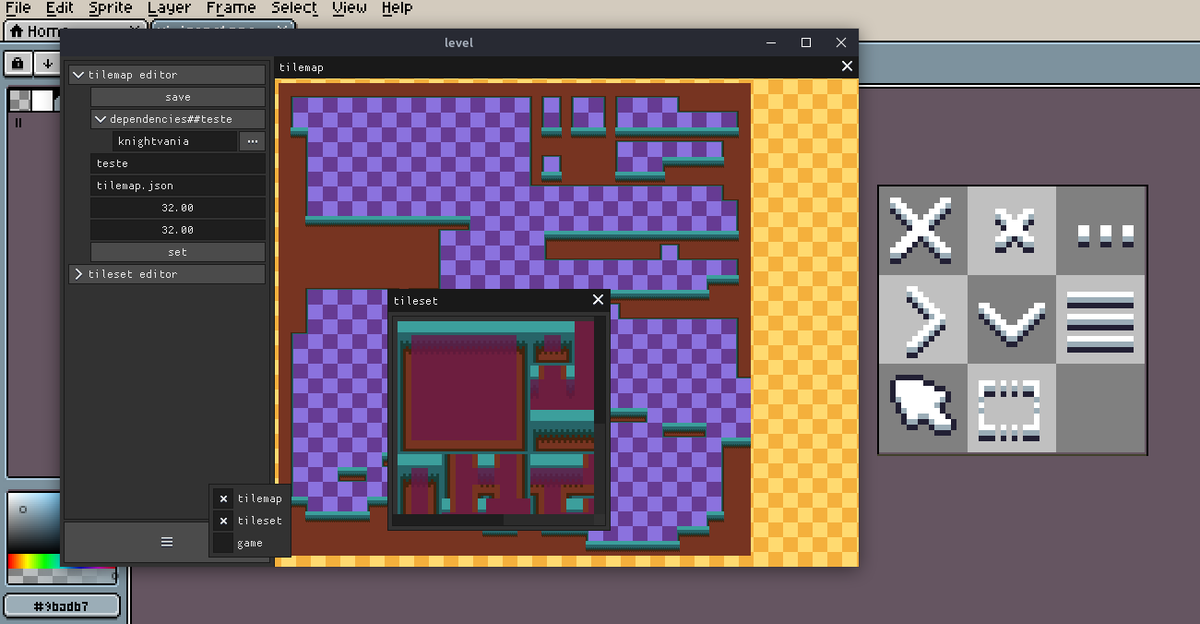Click the tilemap.json filename field
This screenshot has height=624, width=1200.
point(178,185)
